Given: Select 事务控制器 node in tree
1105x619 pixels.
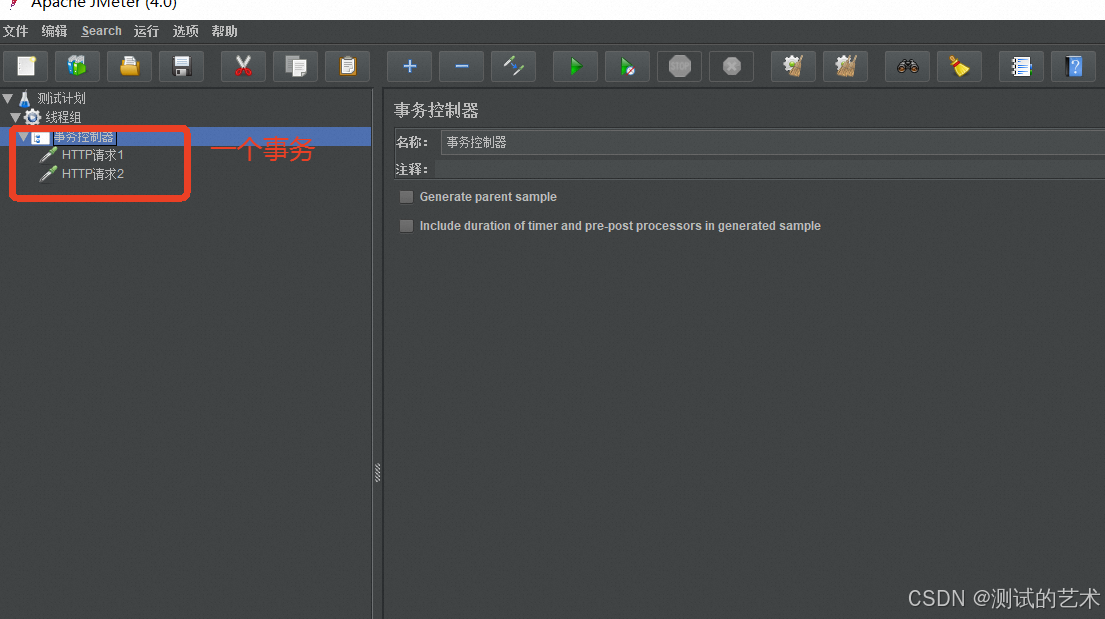Looking at the screenshot, I should [x=84, y=137].
